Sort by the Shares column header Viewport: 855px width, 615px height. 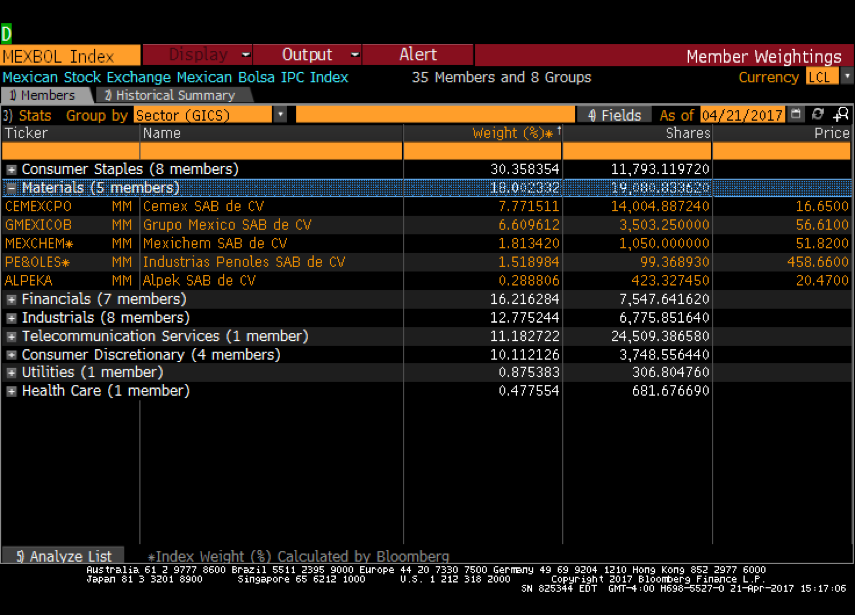[688, 133]
